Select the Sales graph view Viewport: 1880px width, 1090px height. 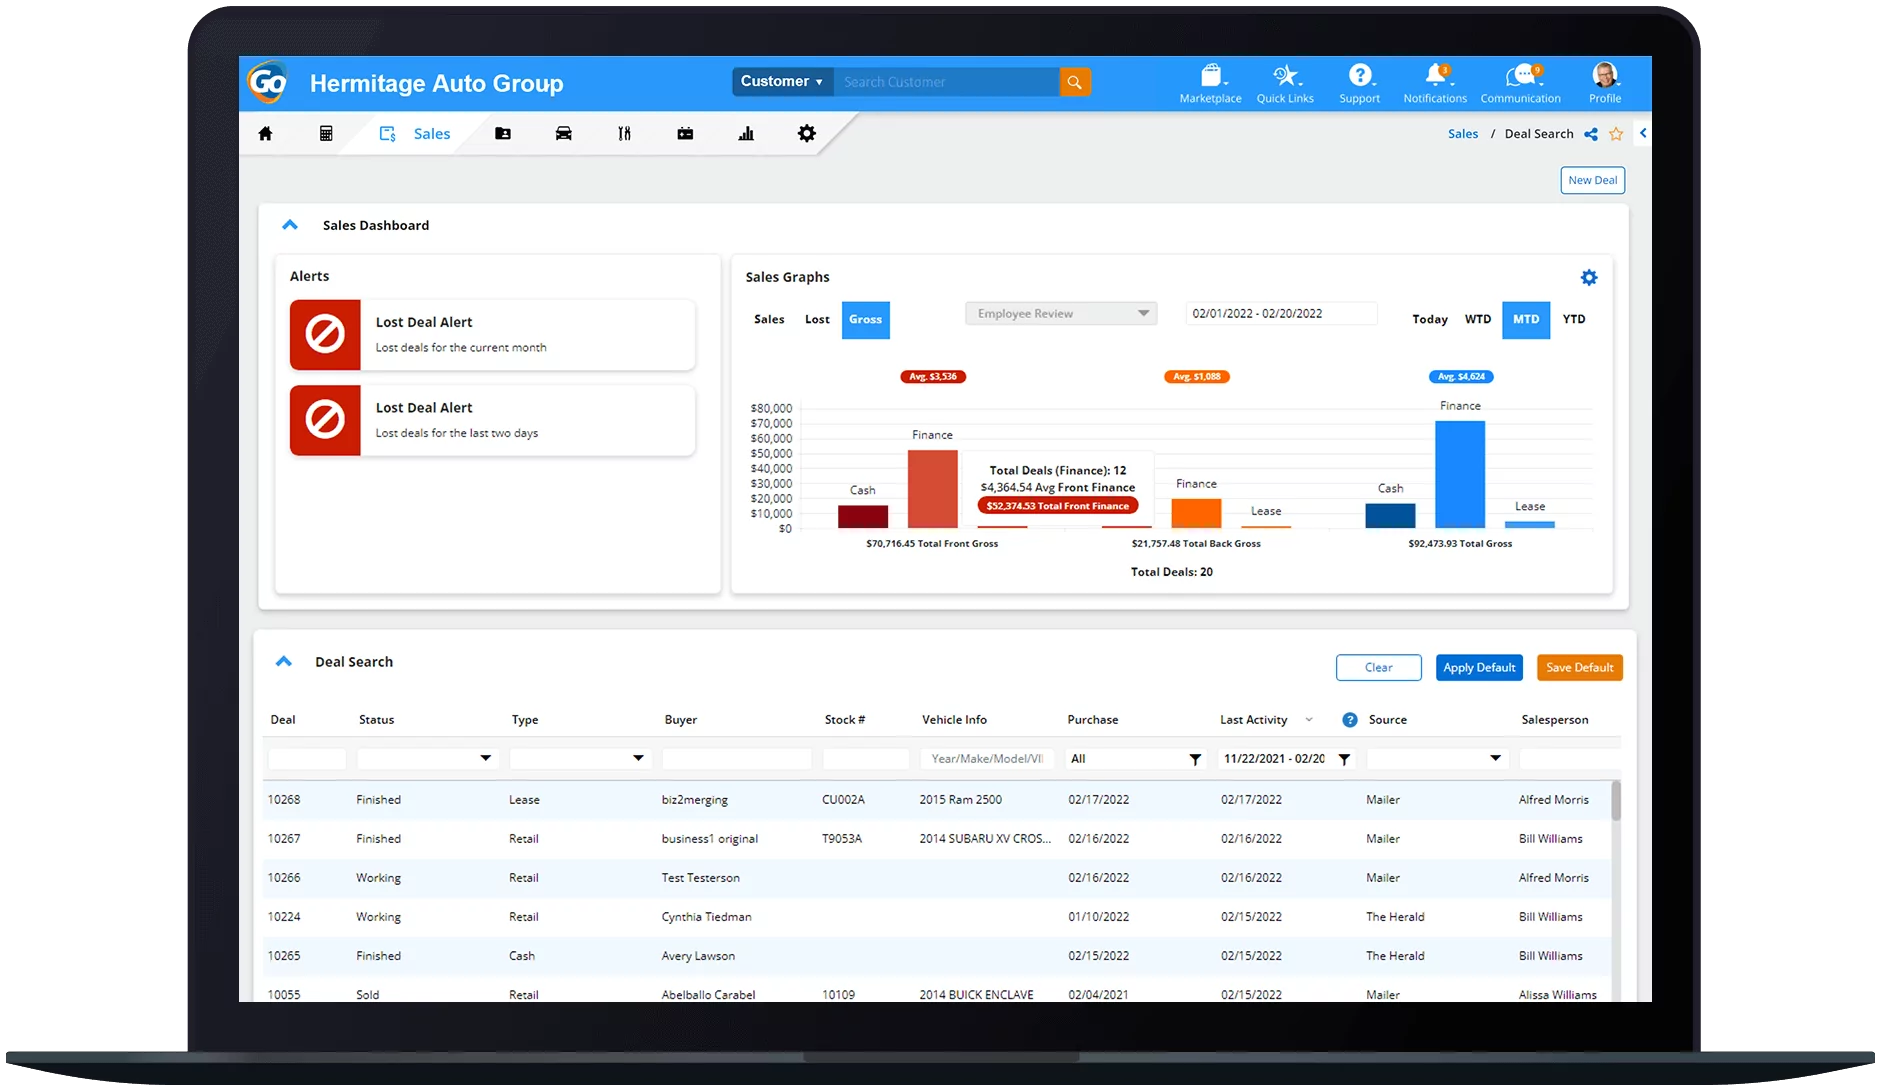click(x=768, y=319)
